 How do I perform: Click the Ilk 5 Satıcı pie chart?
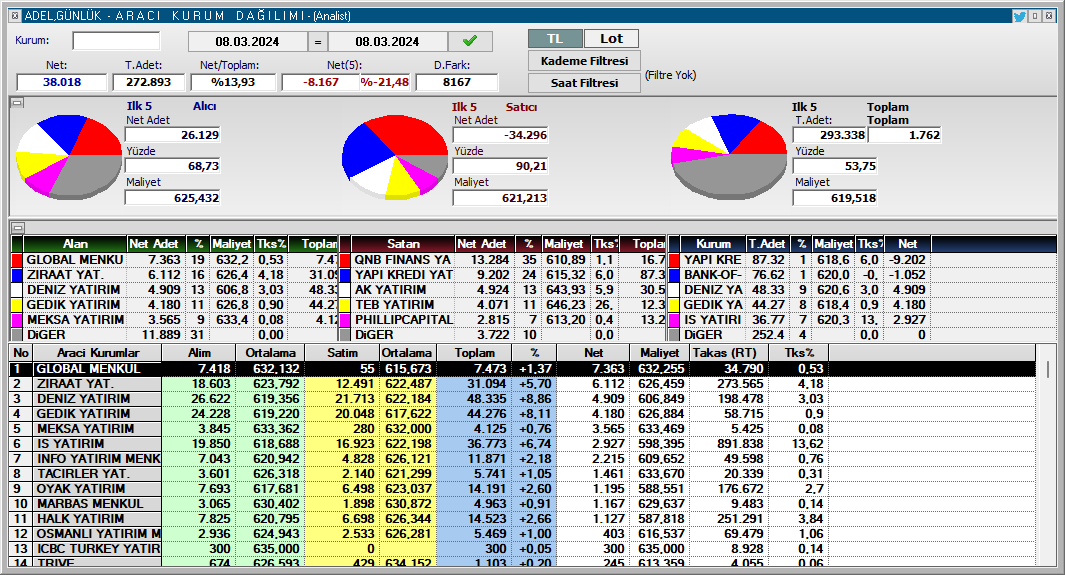tap(395, 157)
